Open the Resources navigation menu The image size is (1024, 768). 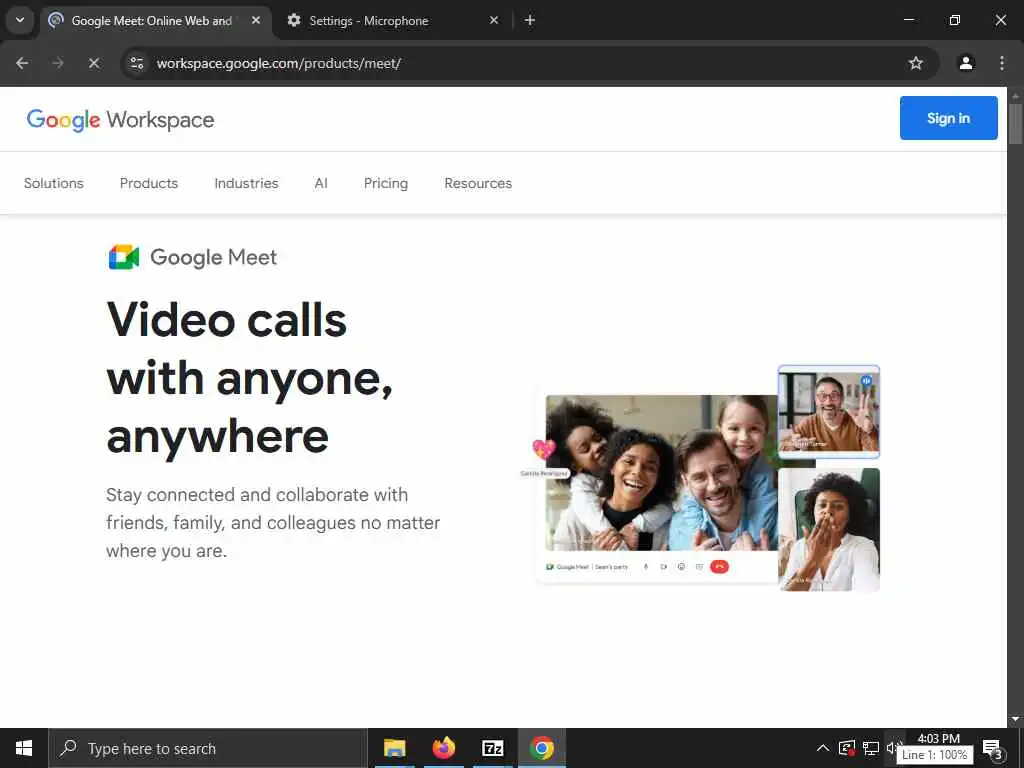478,184
